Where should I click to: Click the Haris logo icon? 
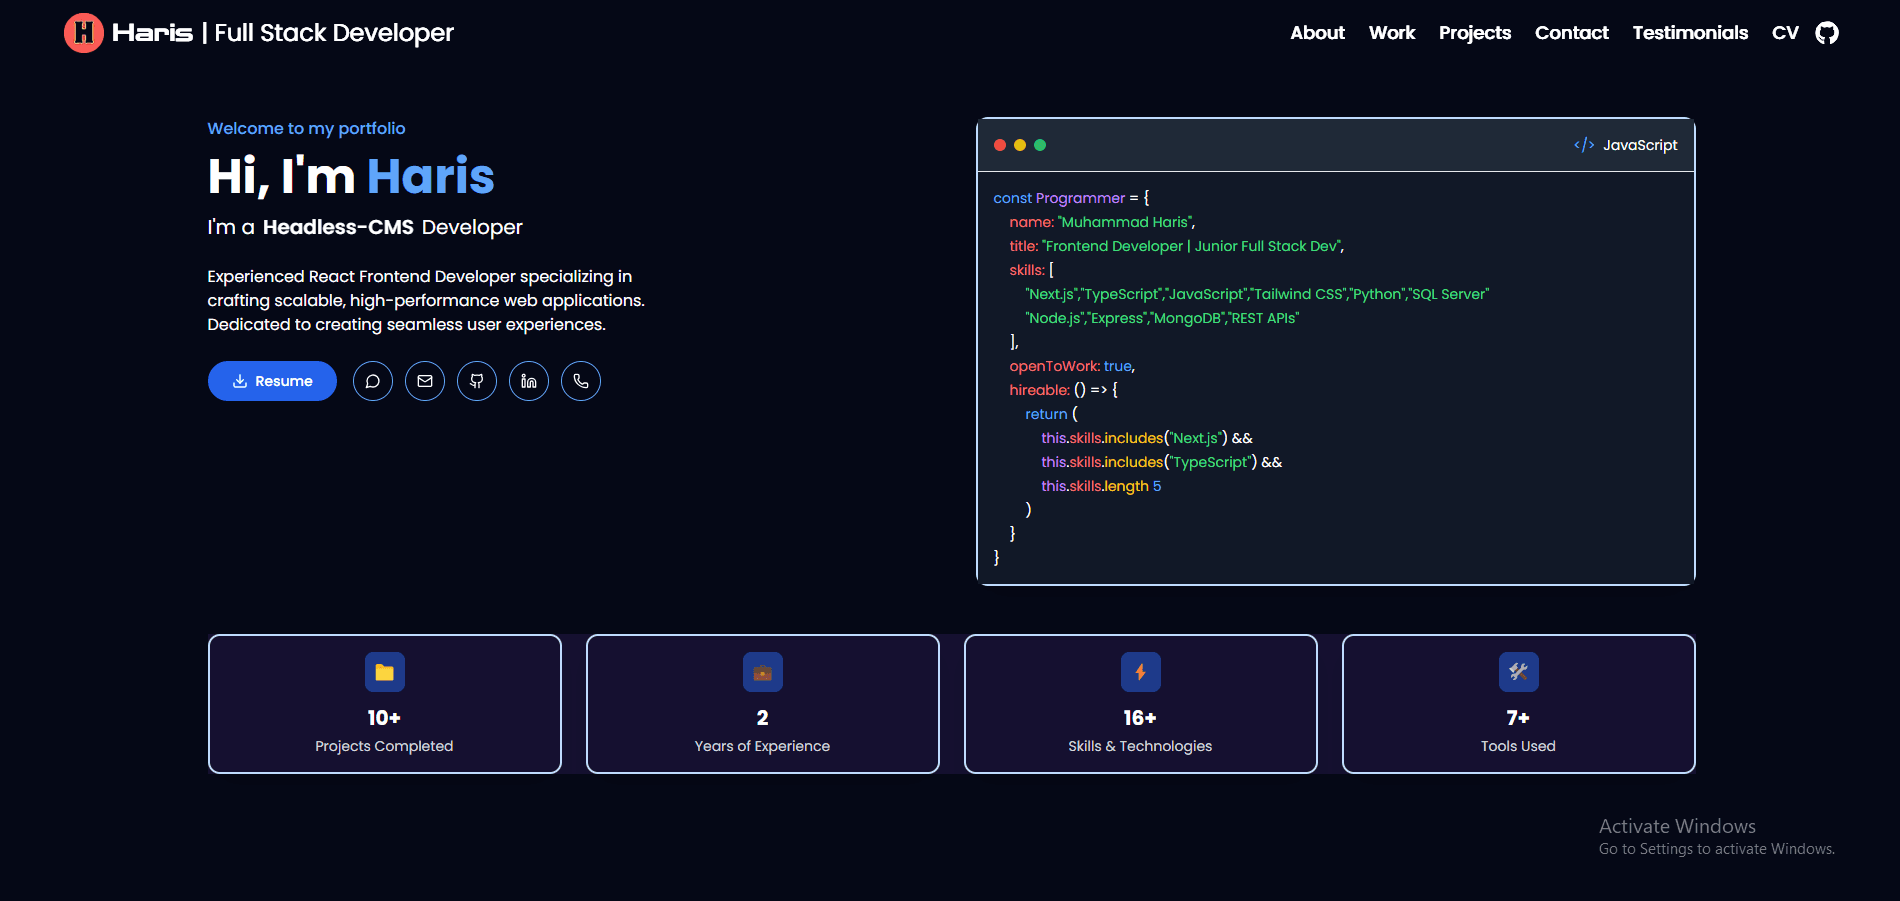coord(84,32)
